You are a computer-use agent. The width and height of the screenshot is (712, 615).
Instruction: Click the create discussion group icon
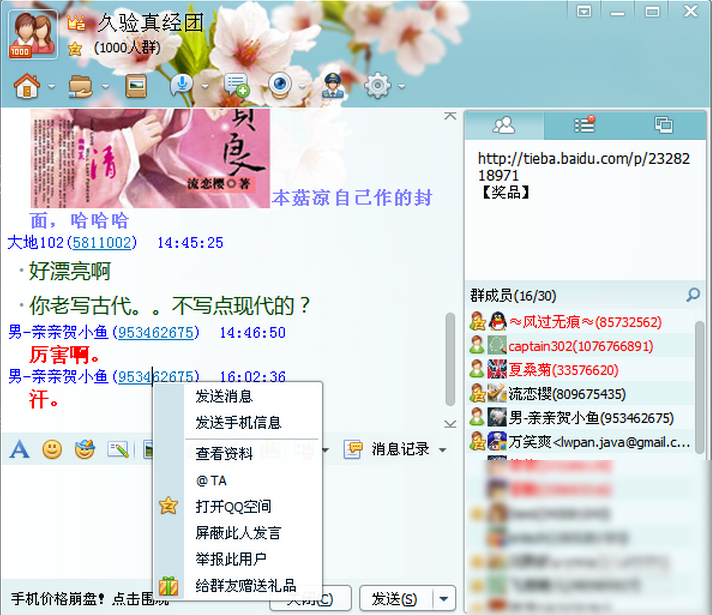(237, 85)
